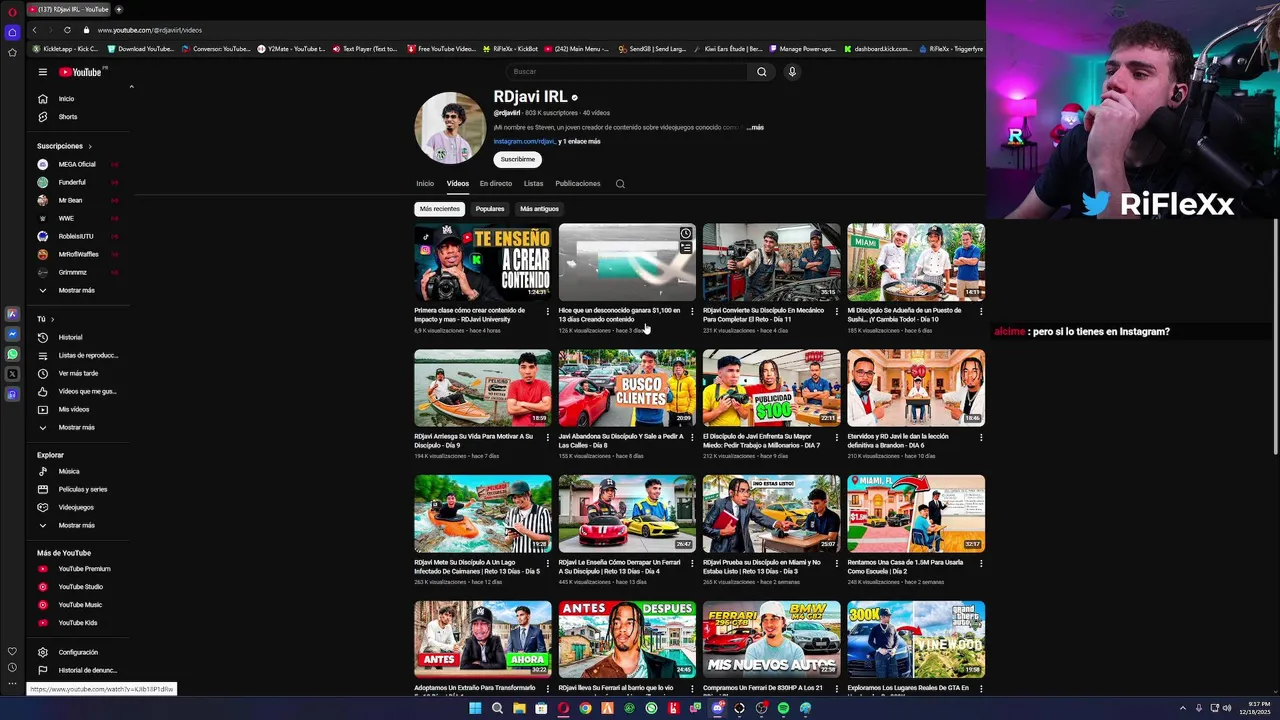Select the Vídeos channel tab

(x=457, y=184)
